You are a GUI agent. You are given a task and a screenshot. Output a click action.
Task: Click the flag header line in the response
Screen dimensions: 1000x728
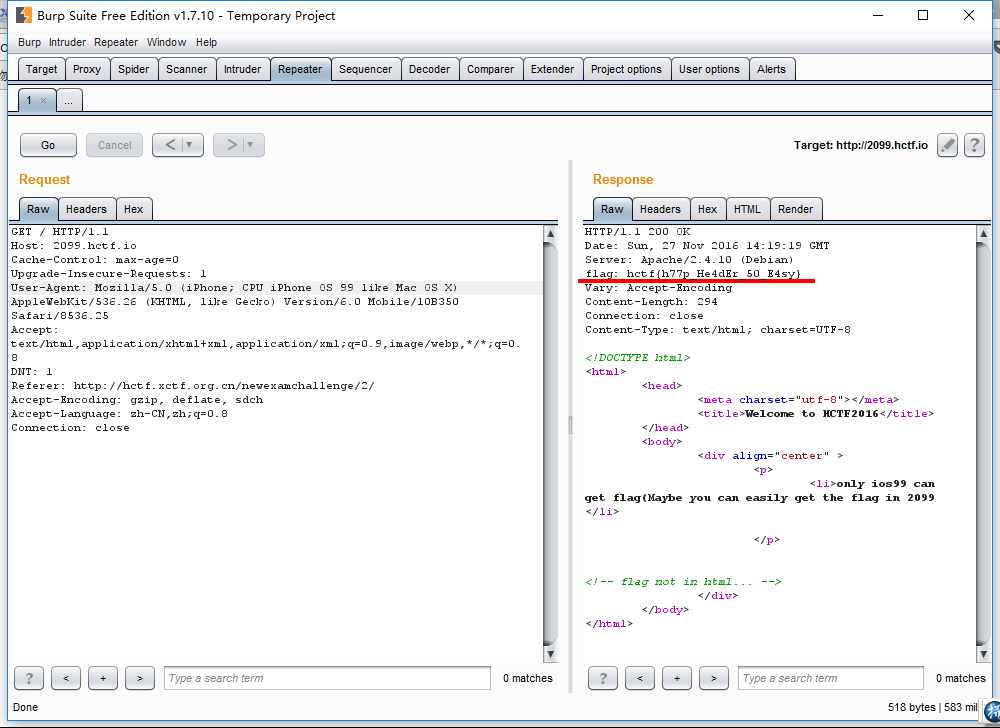pyautogui.click(x=693, y=273)
